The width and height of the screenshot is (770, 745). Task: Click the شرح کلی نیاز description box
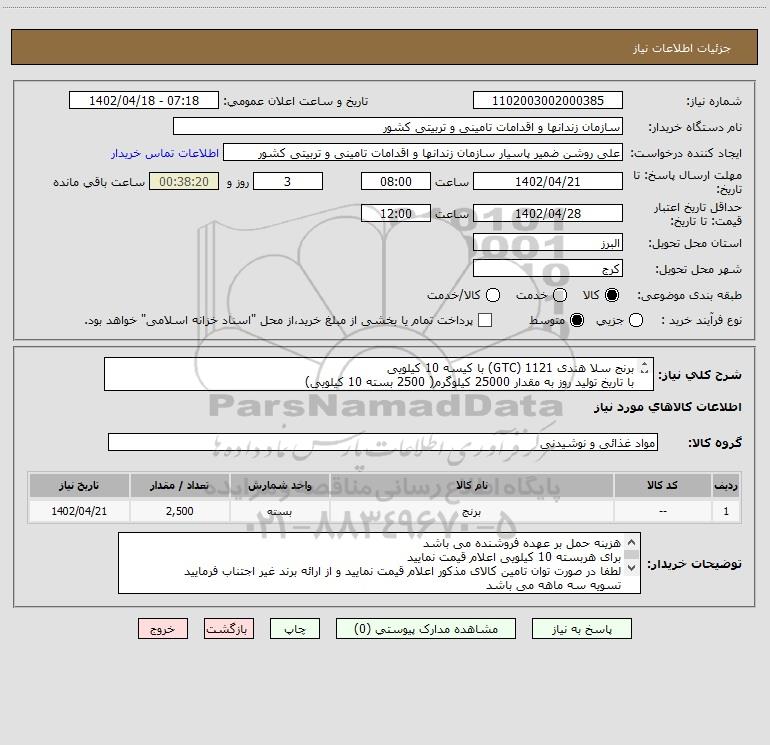(379, 374)
